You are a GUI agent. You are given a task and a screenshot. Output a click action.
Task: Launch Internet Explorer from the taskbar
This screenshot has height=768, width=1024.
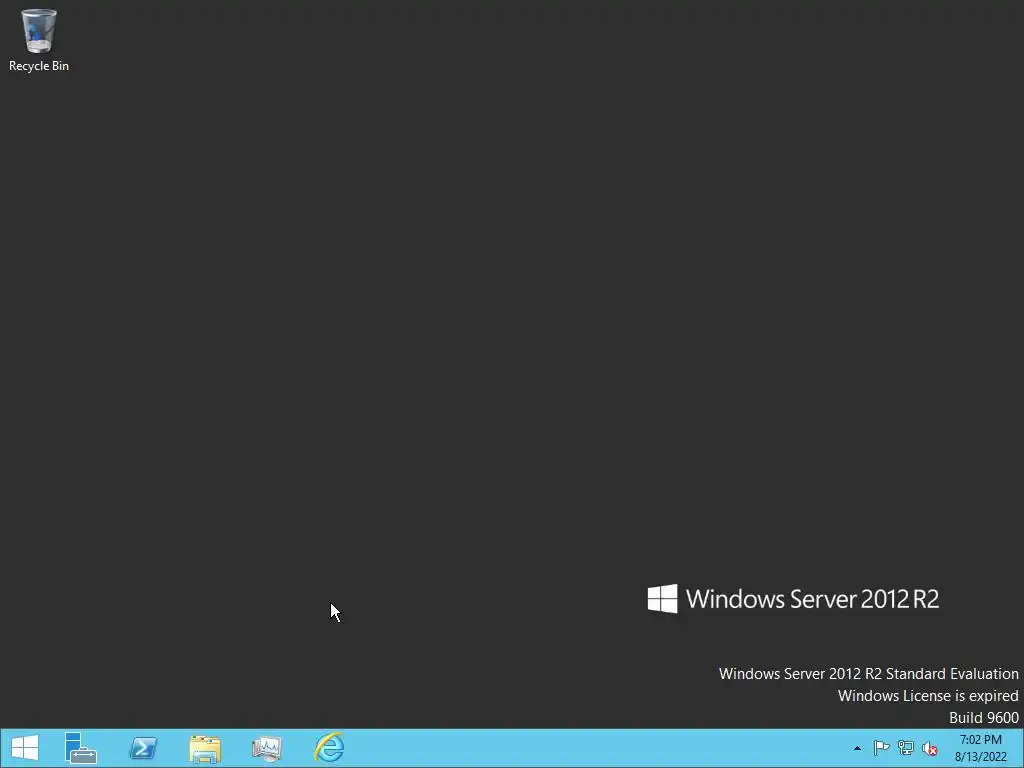329,747
